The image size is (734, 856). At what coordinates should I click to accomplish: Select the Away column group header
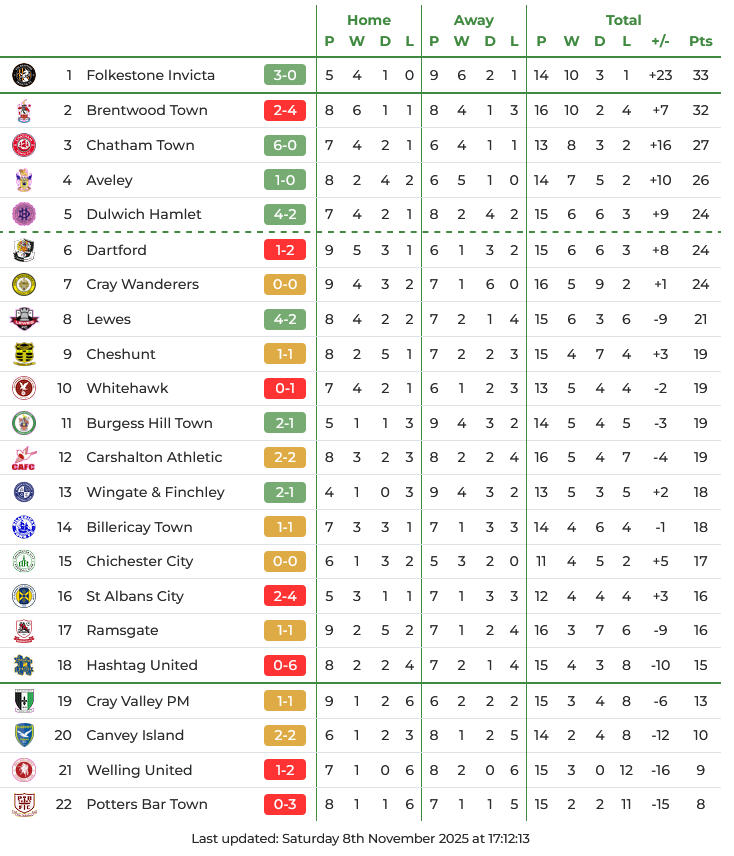coord(473,20)
